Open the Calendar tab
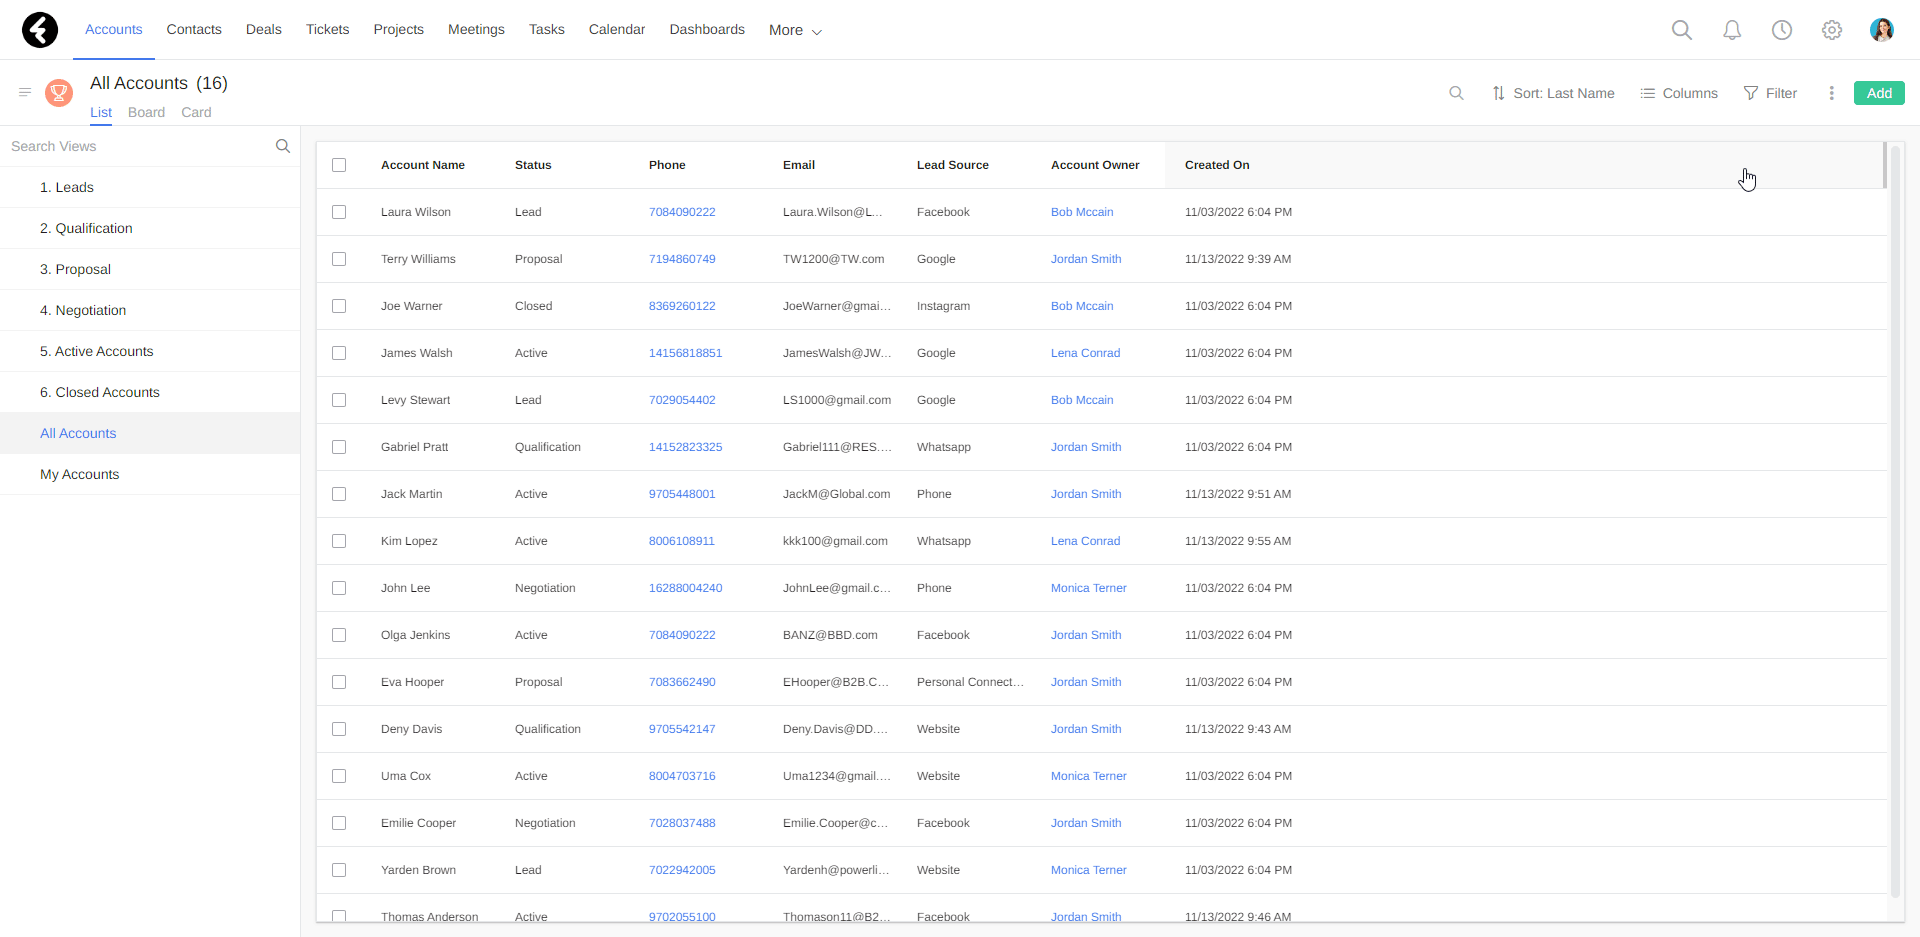The width and height of the screenshot is (1920, 937). coord(616,29)
